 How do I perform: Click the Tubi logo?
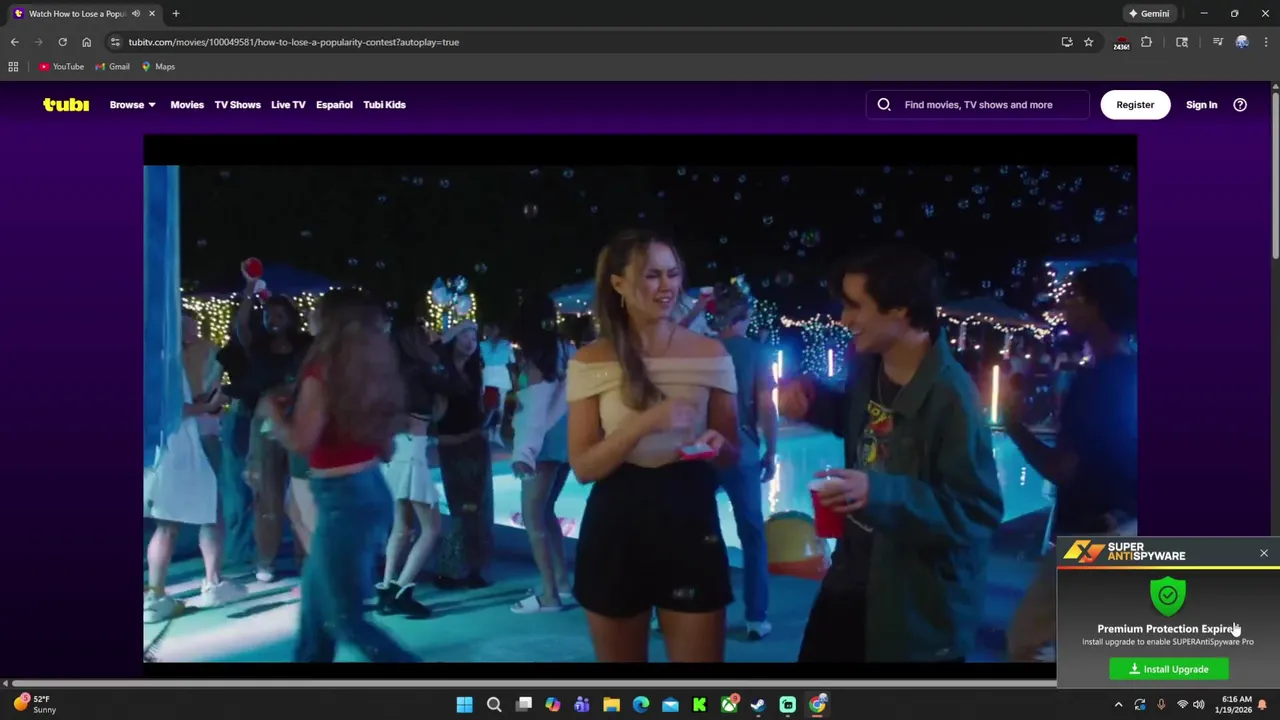(x=66, y=104)
